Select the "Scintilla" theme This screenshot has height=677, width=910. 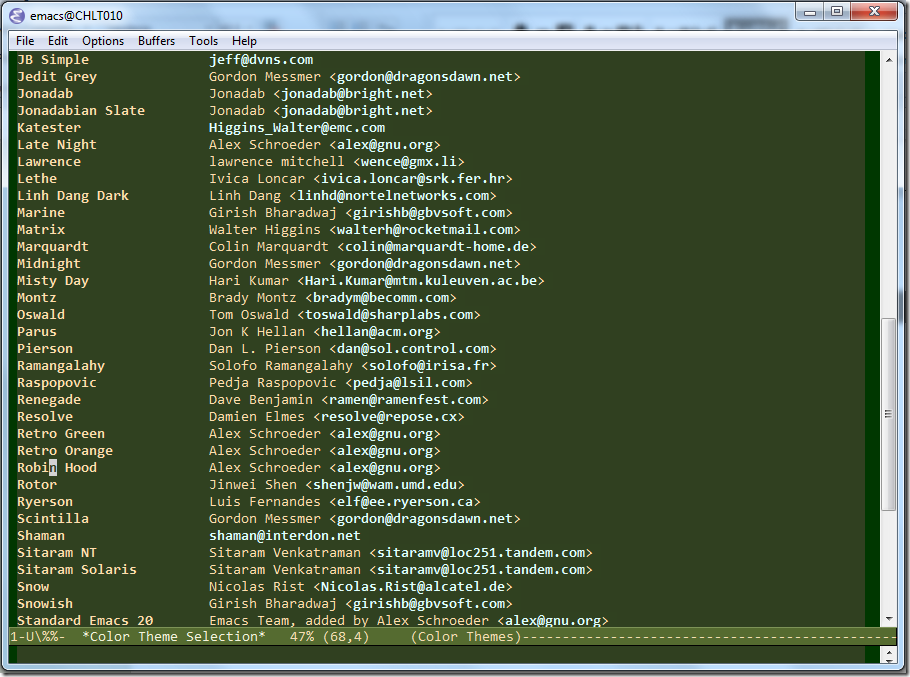[53, 519]
